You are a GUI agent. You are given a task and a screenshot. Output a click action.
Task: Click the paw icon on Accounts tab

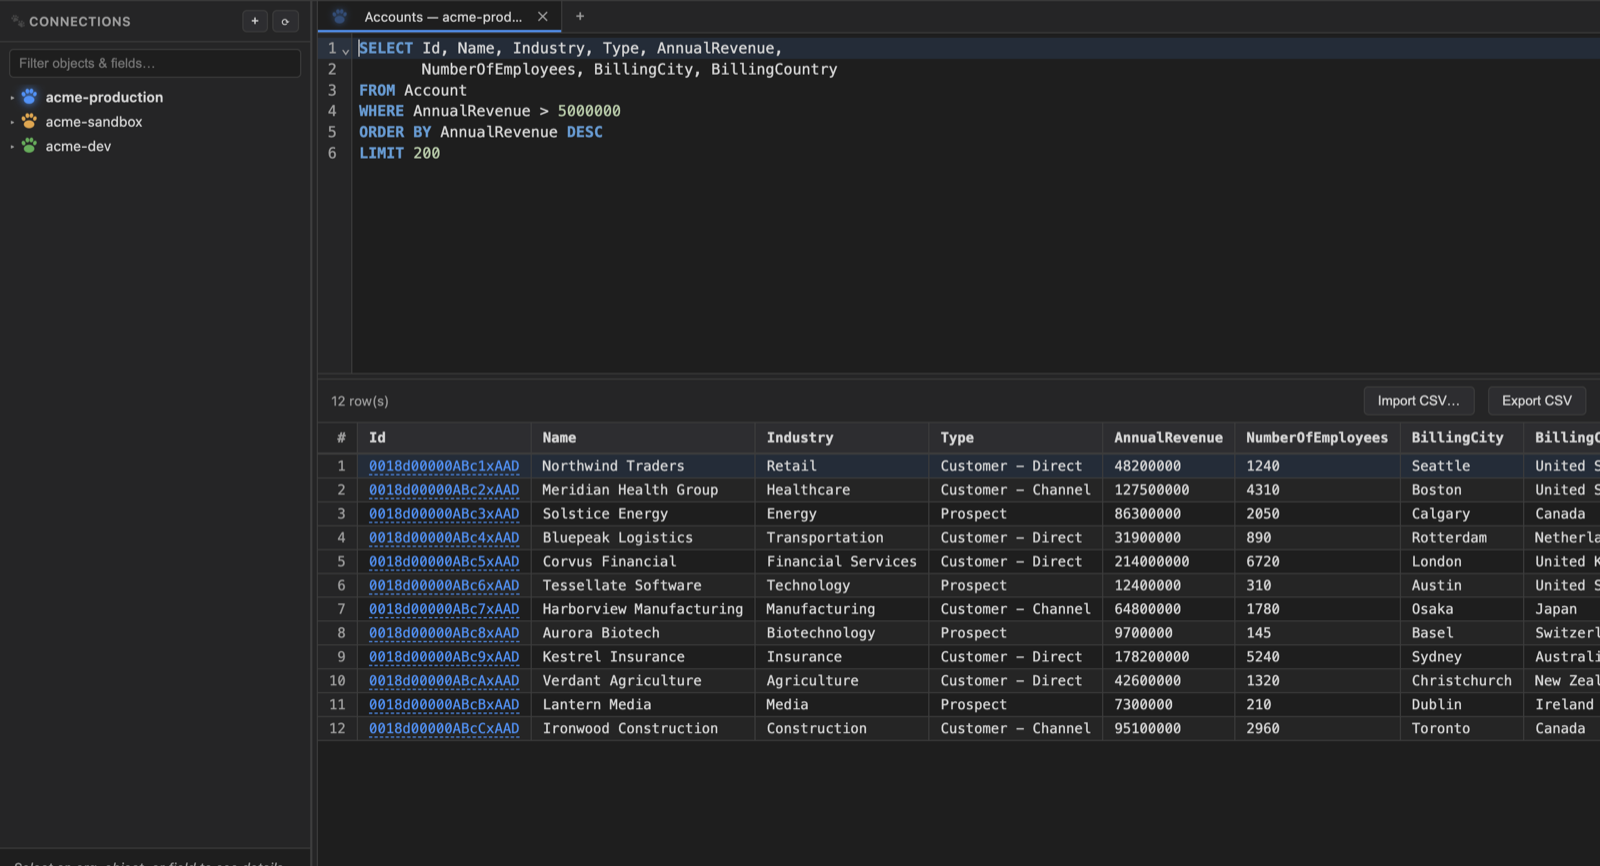pyautogui.click(x=339, y=16)
